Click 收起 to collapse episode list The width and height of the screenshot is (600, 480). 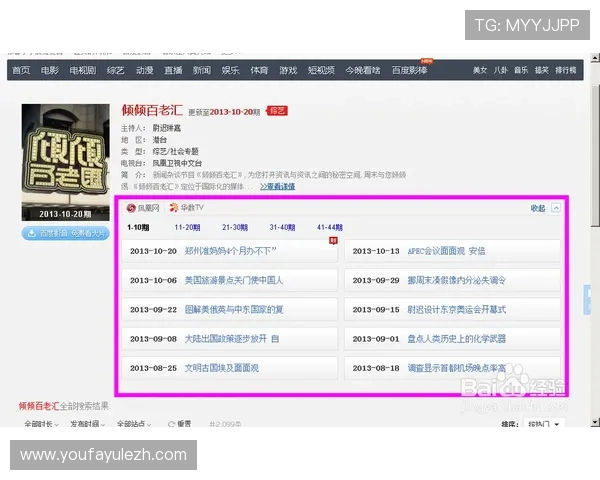point(538,208)
